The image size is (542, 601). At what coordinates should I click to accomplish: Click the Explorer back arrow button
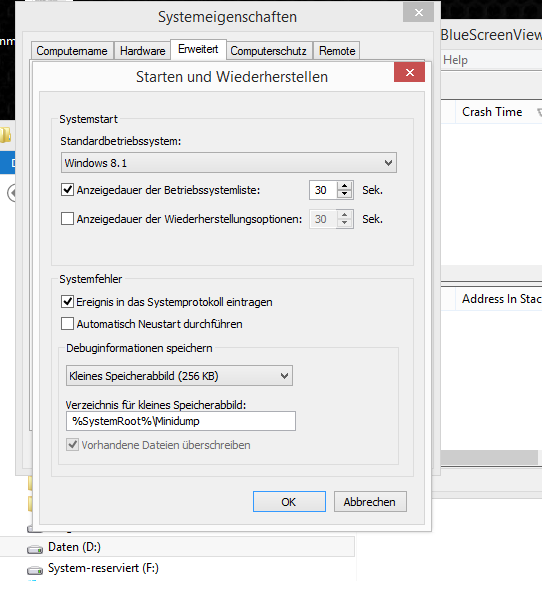pos(12,193)
